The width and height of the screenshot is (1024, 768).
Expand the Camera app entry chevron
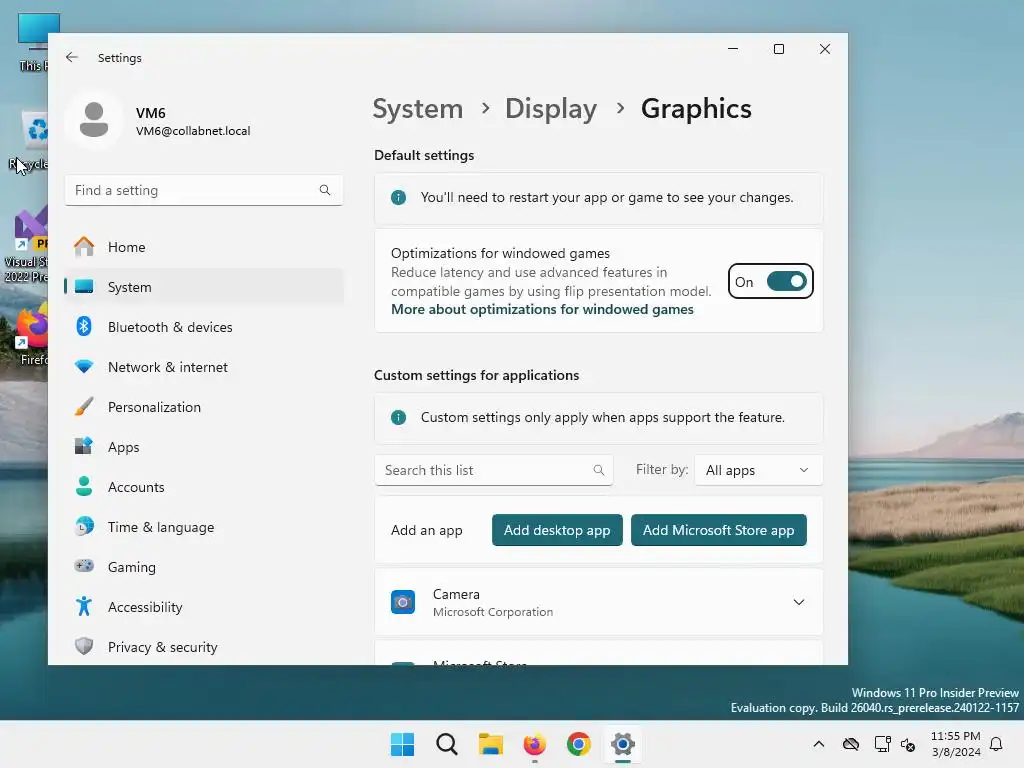click(799, 602)
